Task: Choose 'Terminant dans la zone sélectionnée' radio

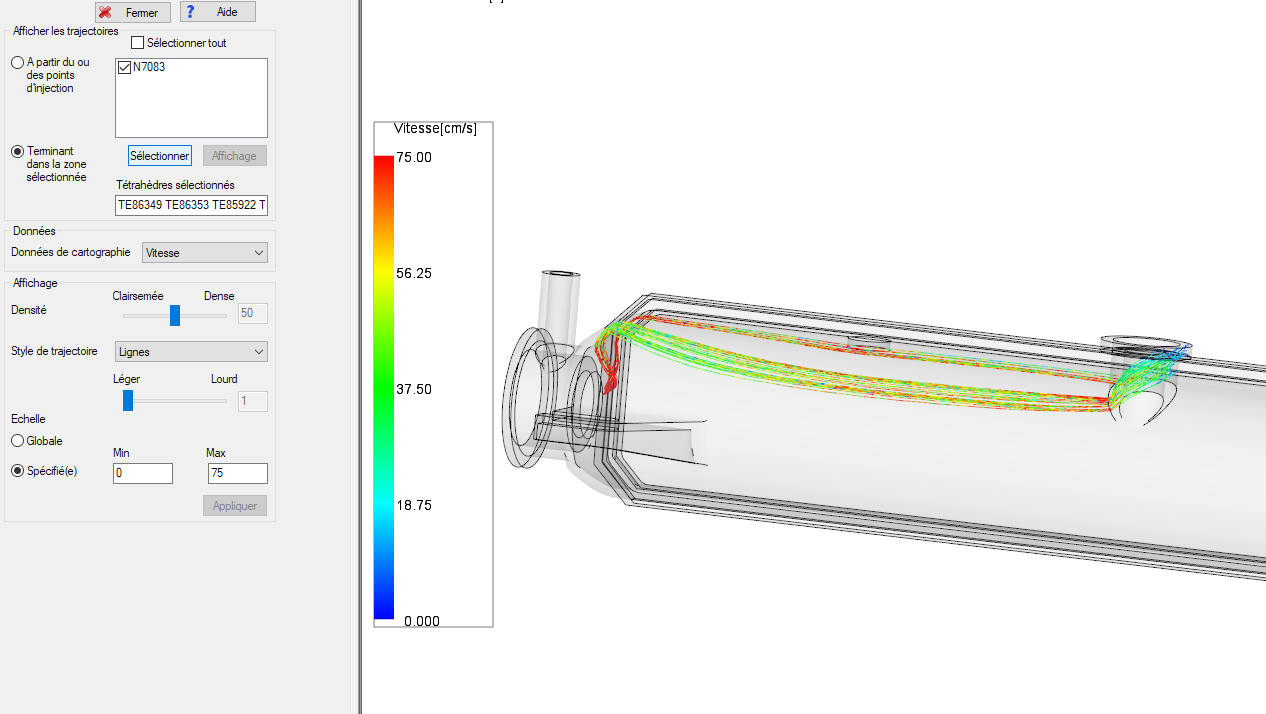Action: pyautogui.click(x=18, y=152)
